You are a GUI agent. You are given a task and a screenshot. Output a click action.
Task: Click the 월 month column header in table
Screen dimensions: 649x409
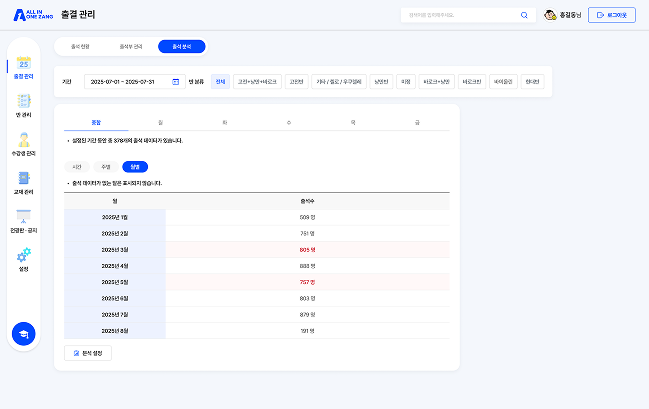tap(115, 201)
